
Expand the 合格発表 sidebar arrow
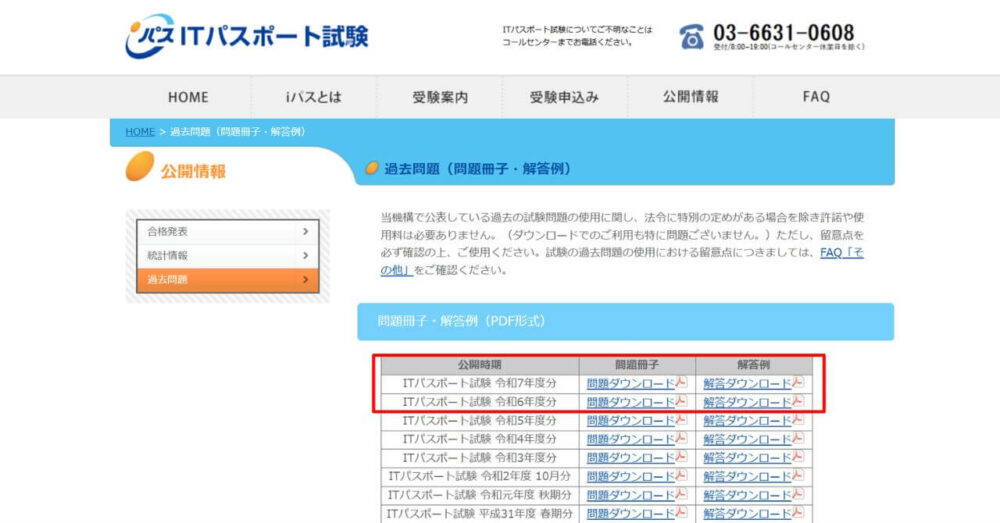pos(305,232)
